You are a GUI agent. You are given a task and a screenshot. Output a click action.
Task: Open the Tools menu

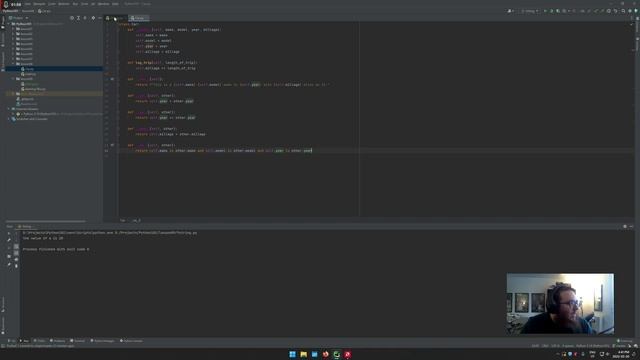tap(84, 4)
